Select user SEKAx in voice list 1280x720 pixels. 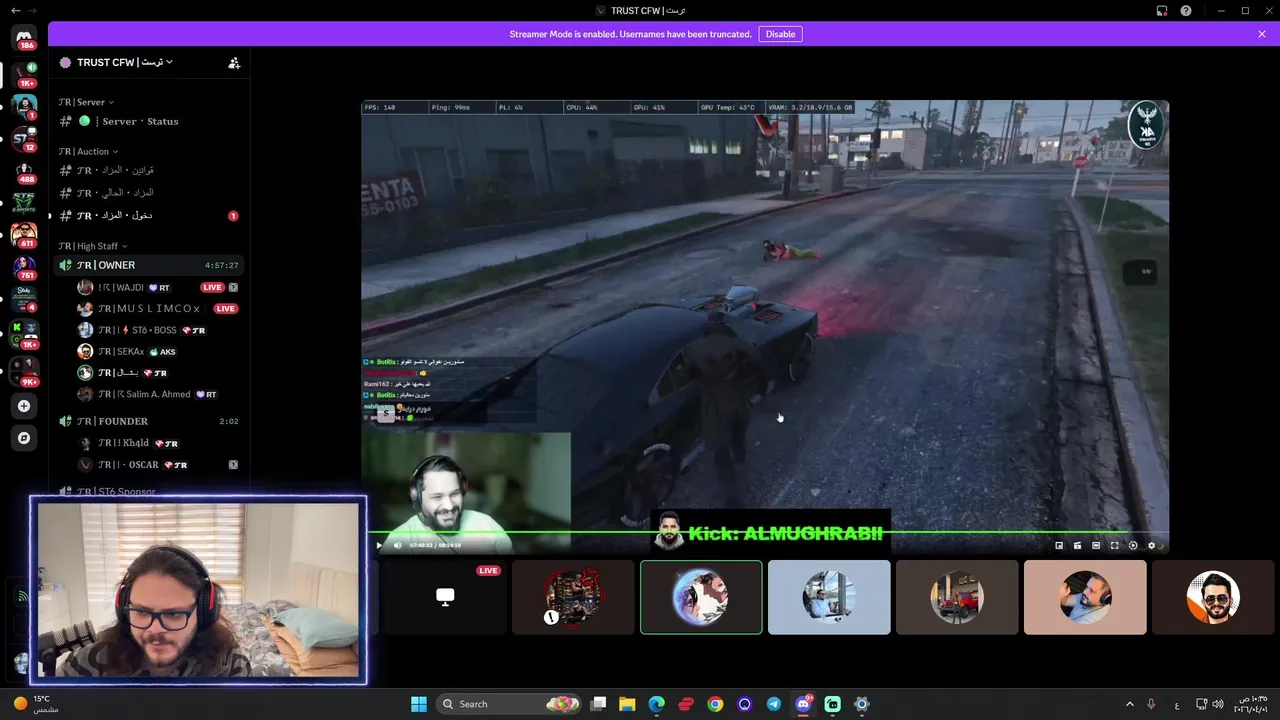click(158, 351)
